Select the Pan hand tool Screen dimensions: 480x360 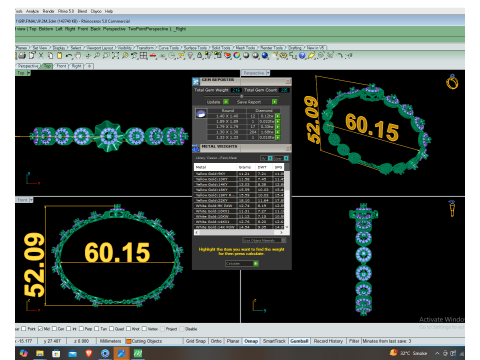click(78, 56)
